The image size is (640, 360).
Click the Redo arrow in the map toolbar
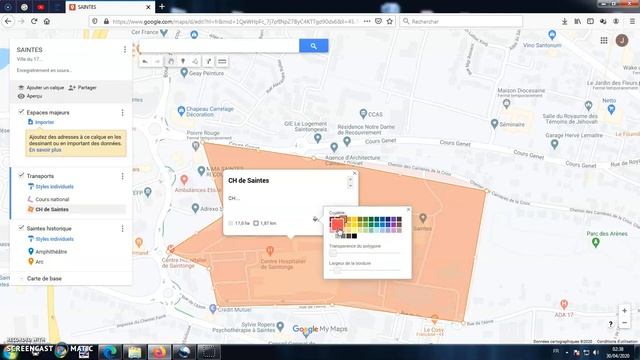click(x=158, y=62)
